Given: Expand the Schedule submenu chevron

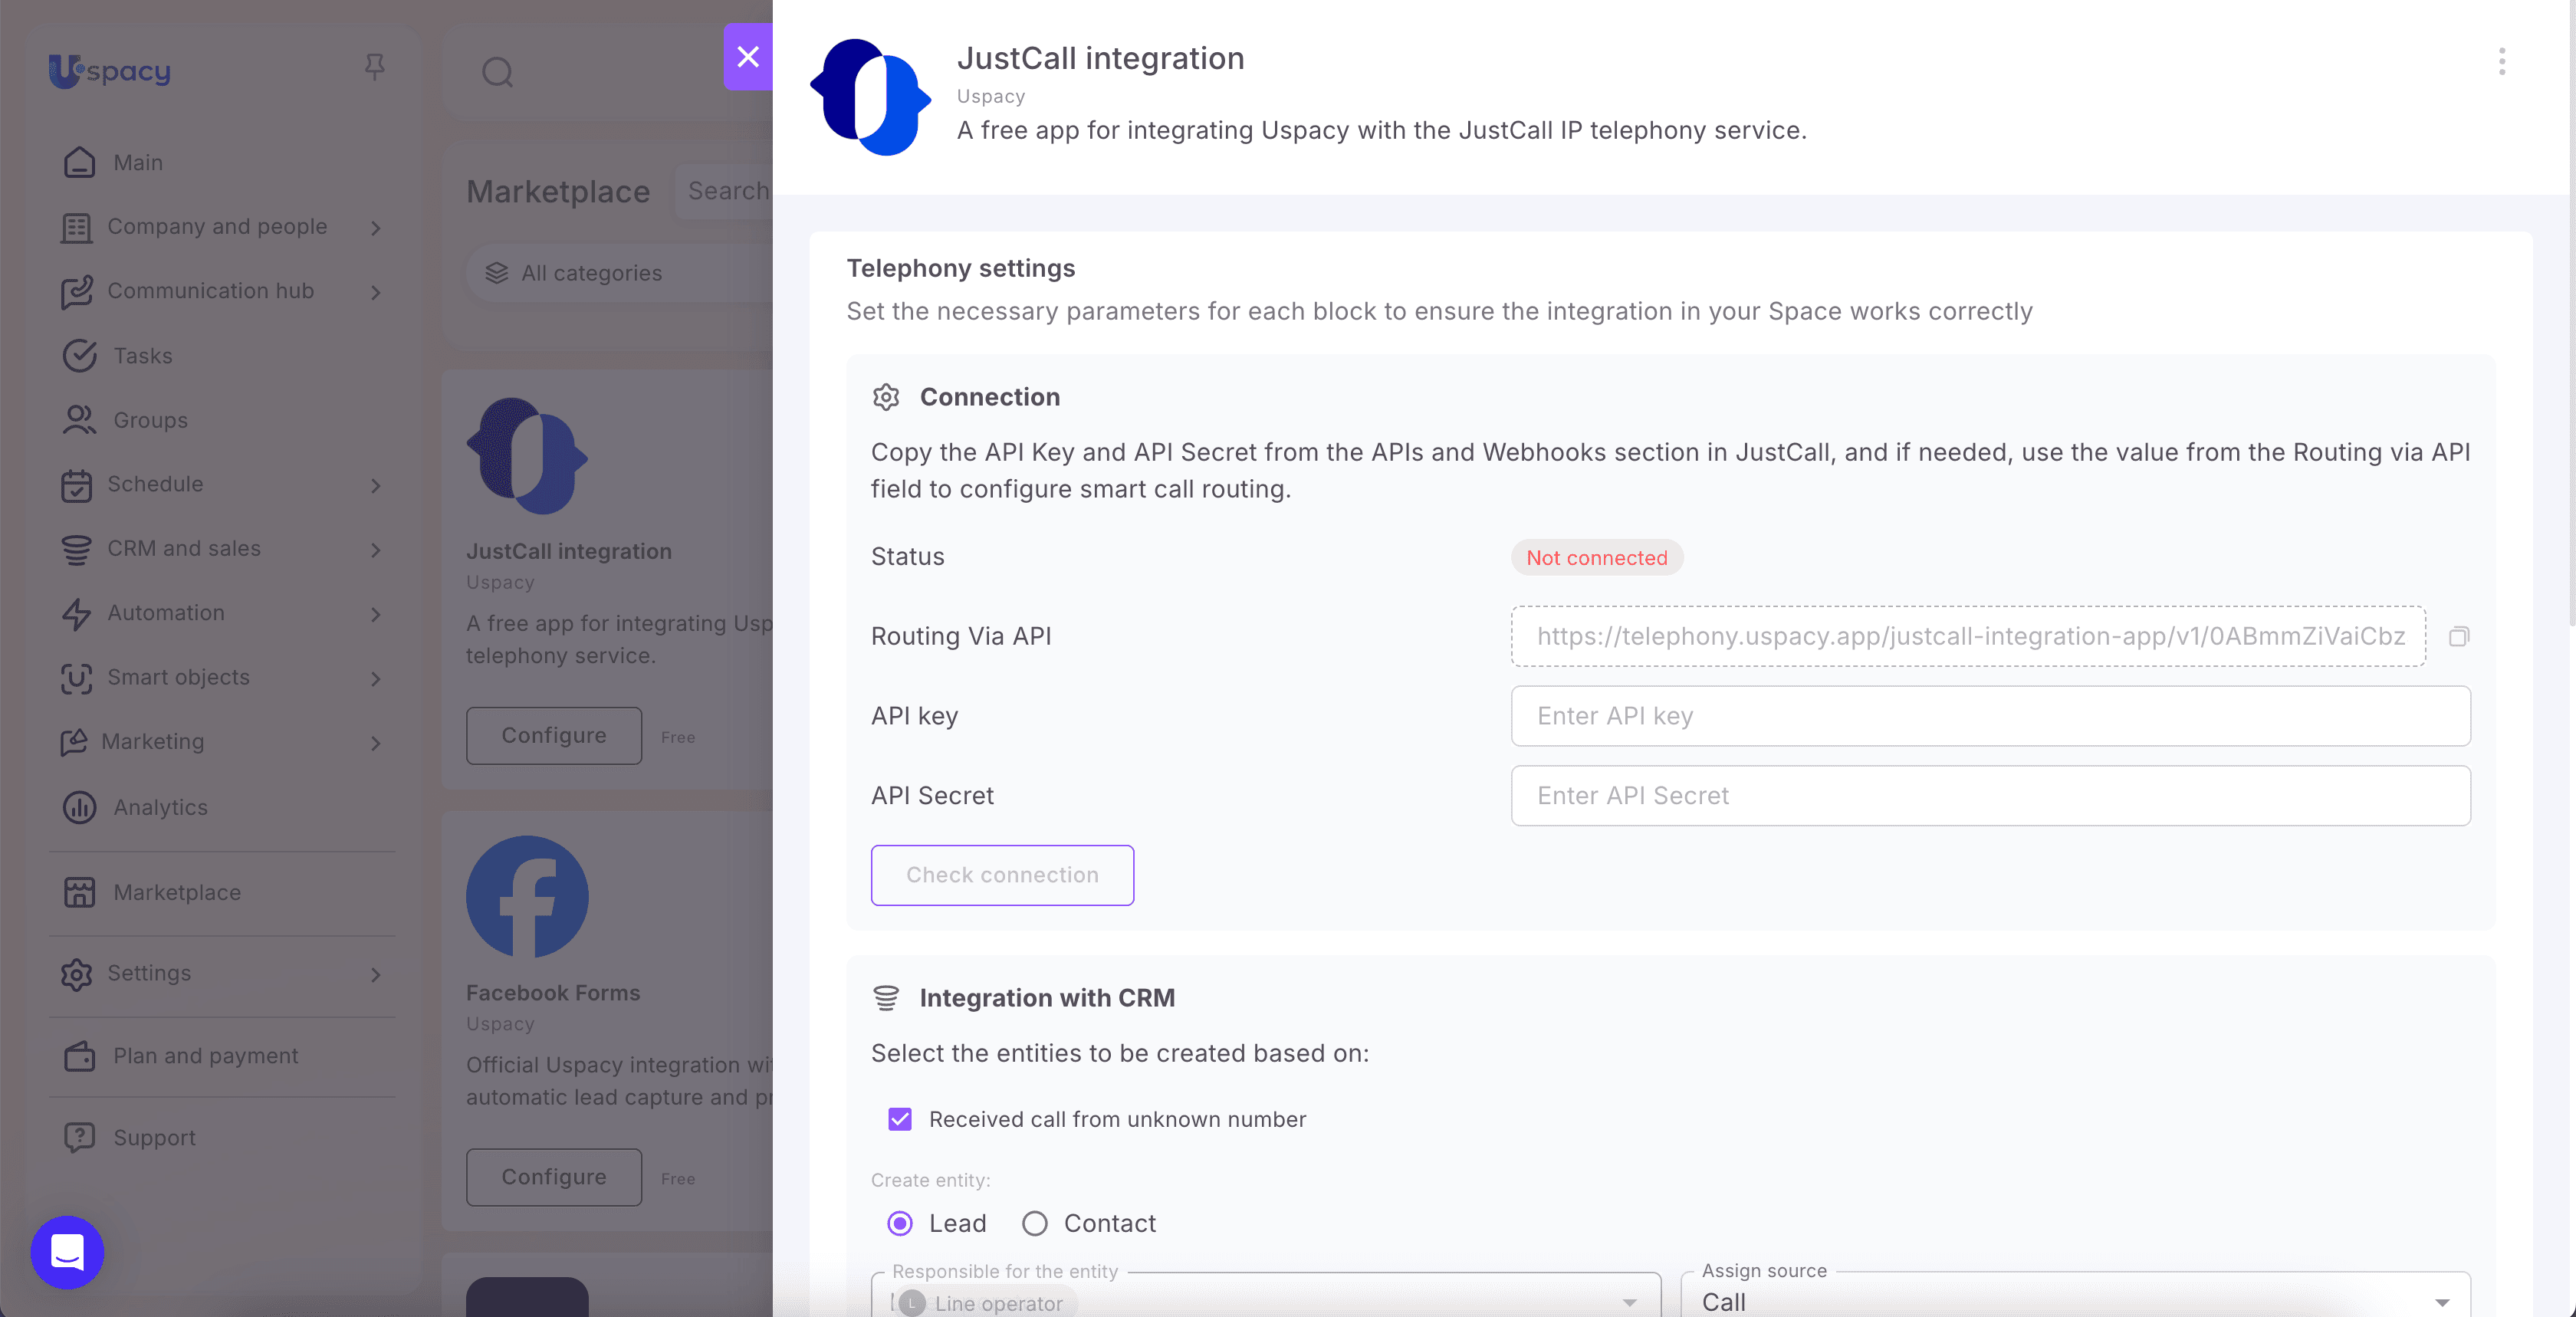Looking at the screenshot, I should [x=376, y=486].
